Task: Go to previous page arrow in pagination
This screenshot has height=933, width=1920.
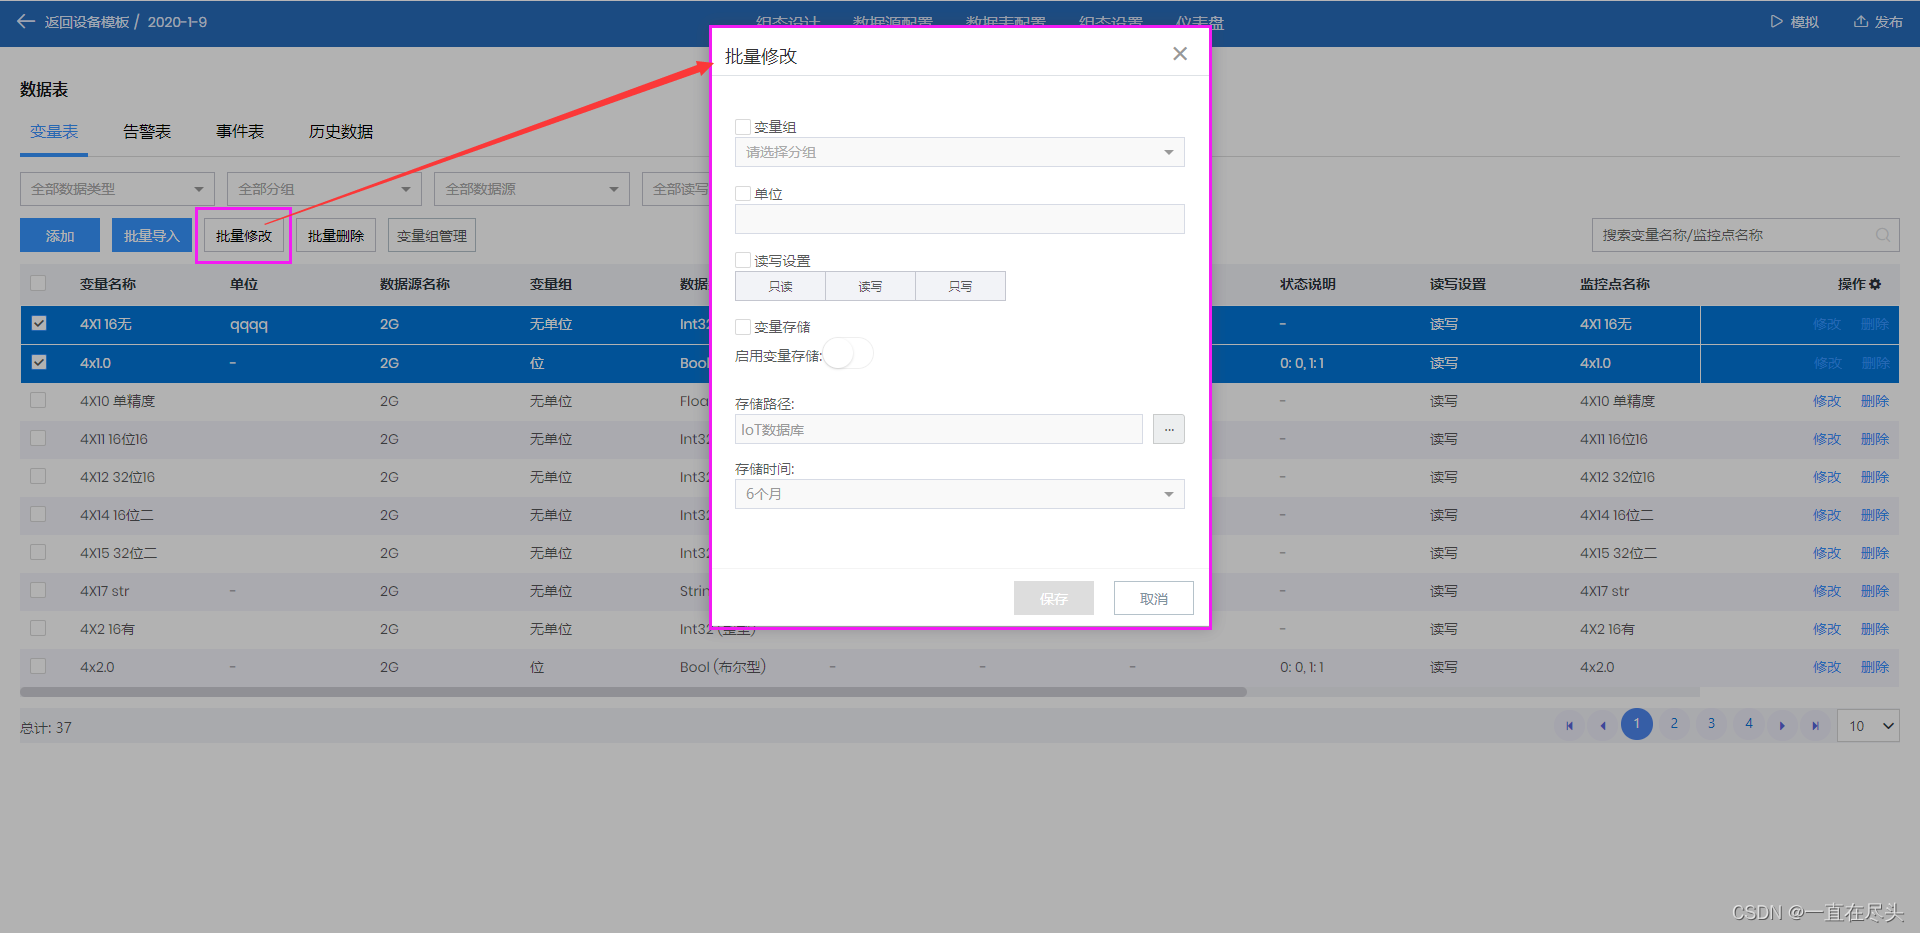Action: [1603, 726]
